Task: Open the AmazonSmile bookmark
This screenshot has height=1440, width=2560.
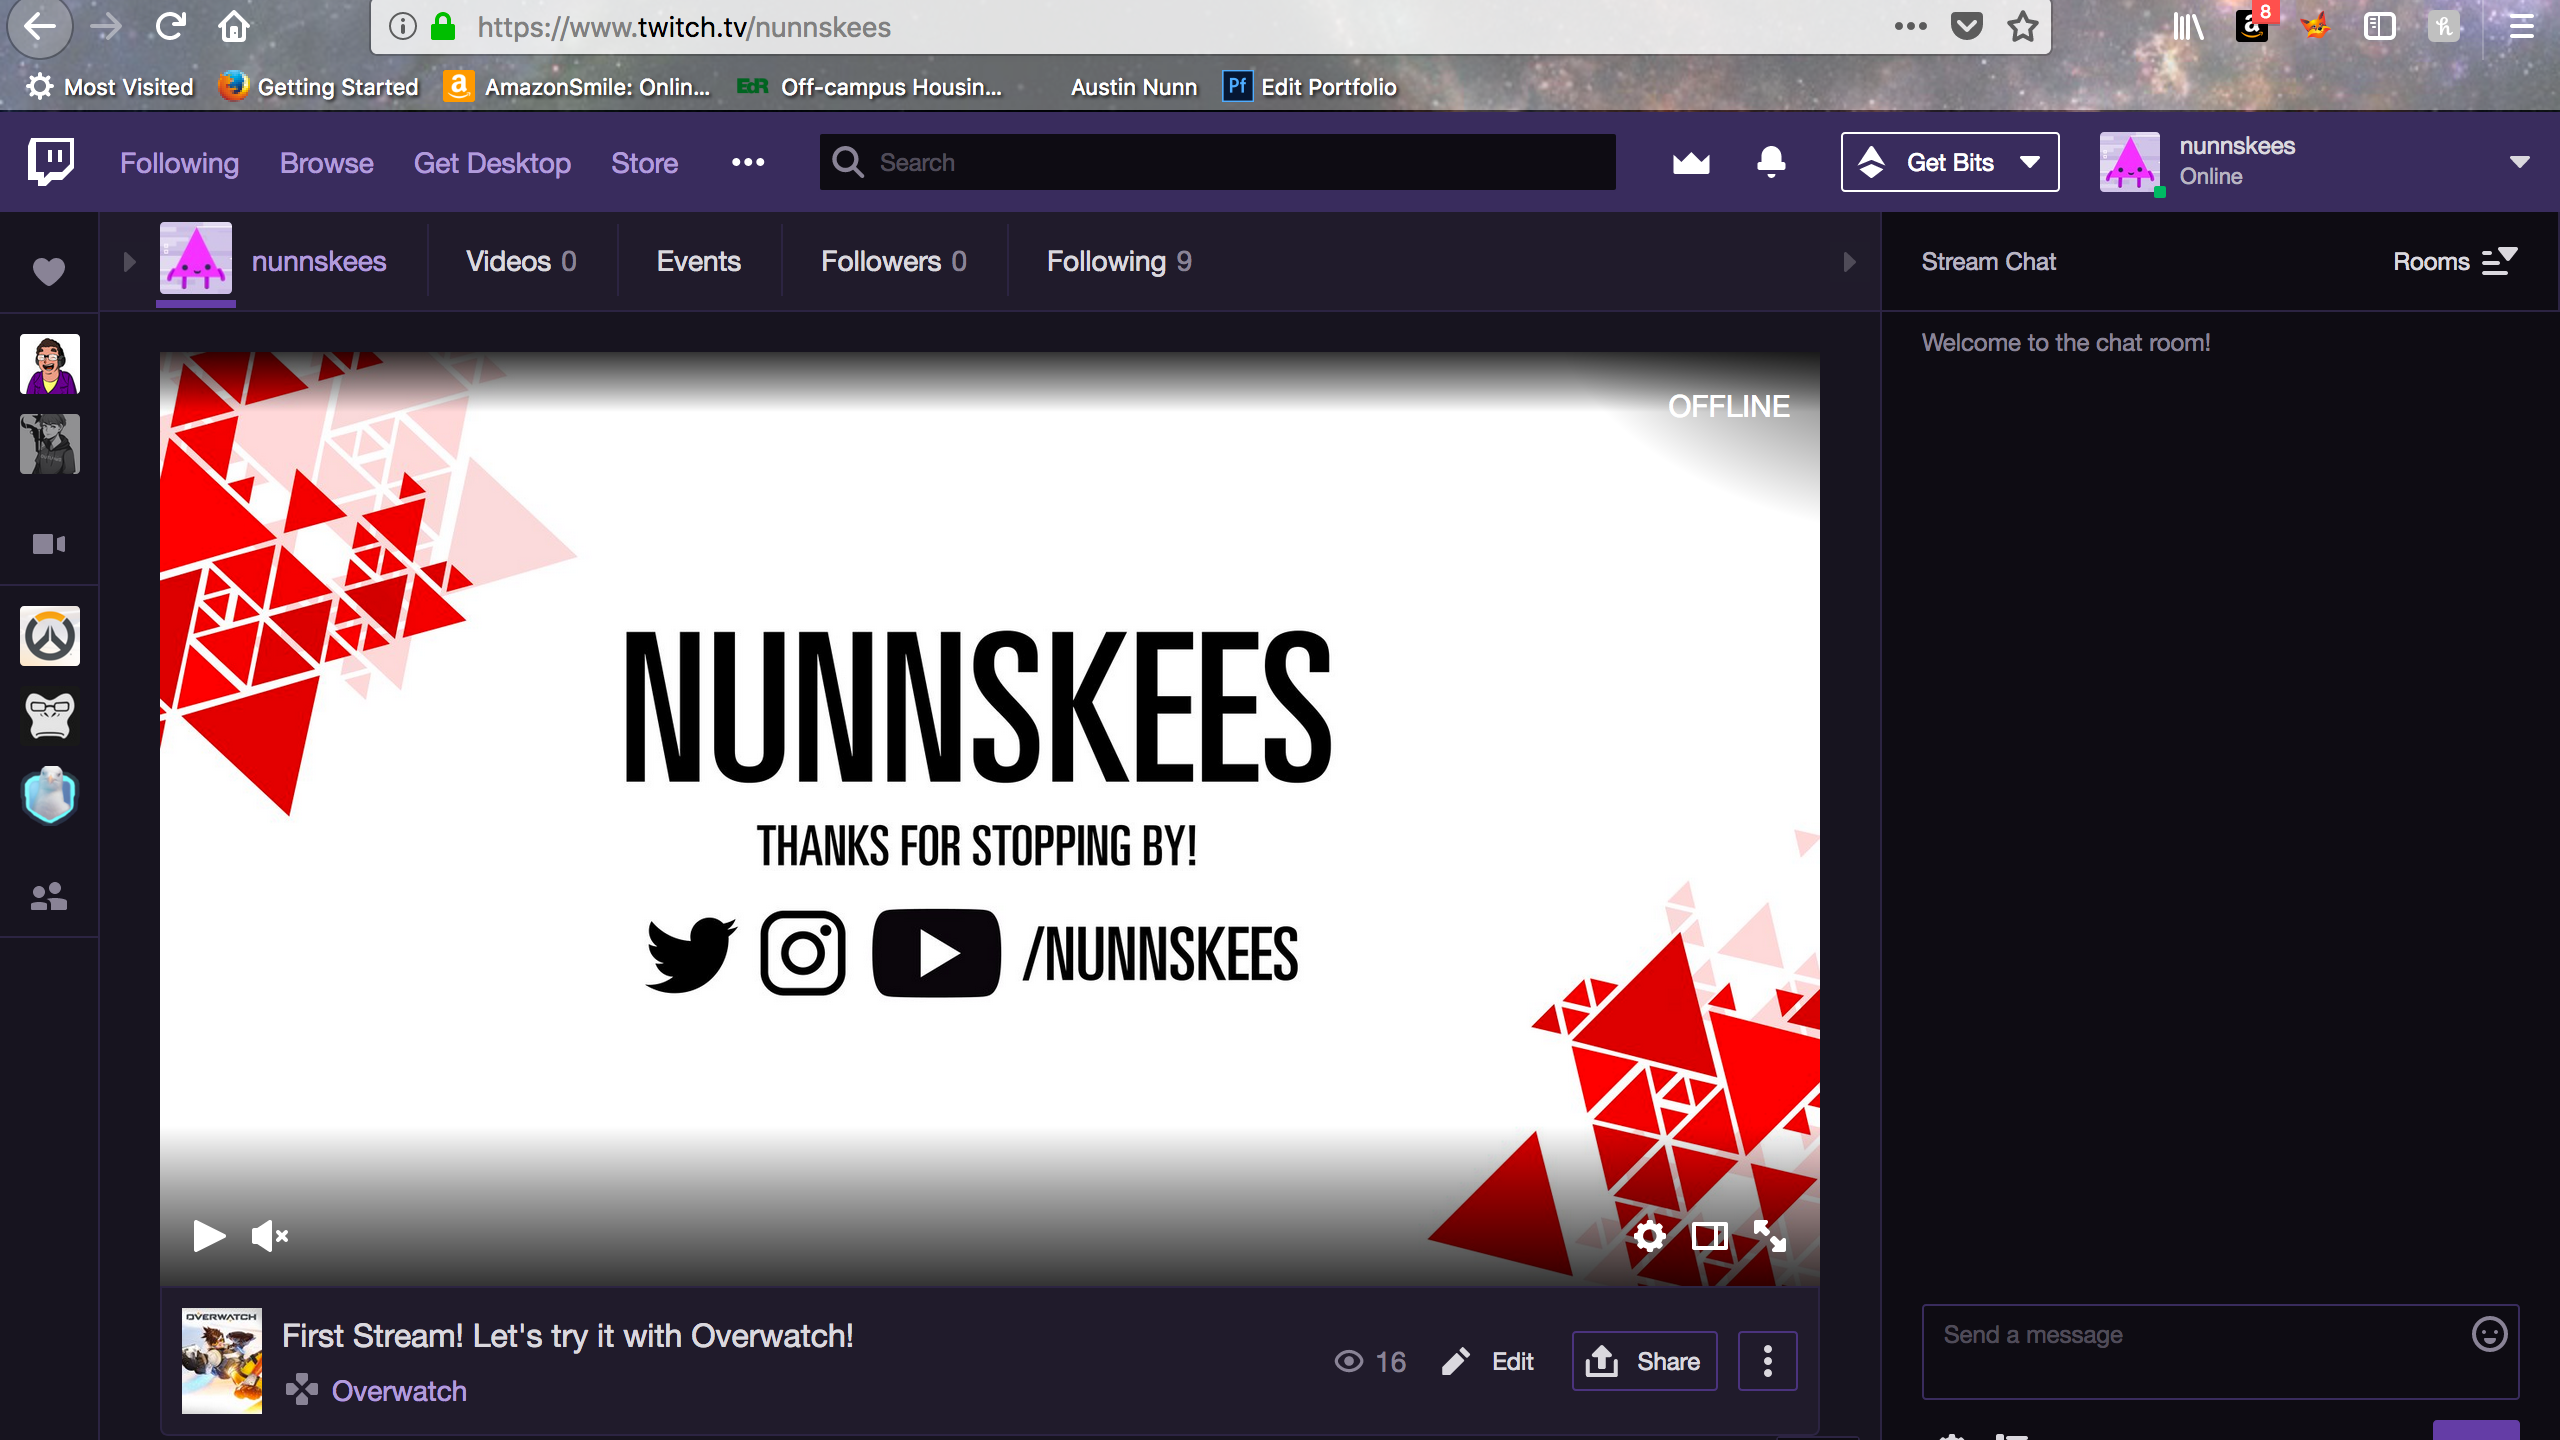Action: point(577,87)
